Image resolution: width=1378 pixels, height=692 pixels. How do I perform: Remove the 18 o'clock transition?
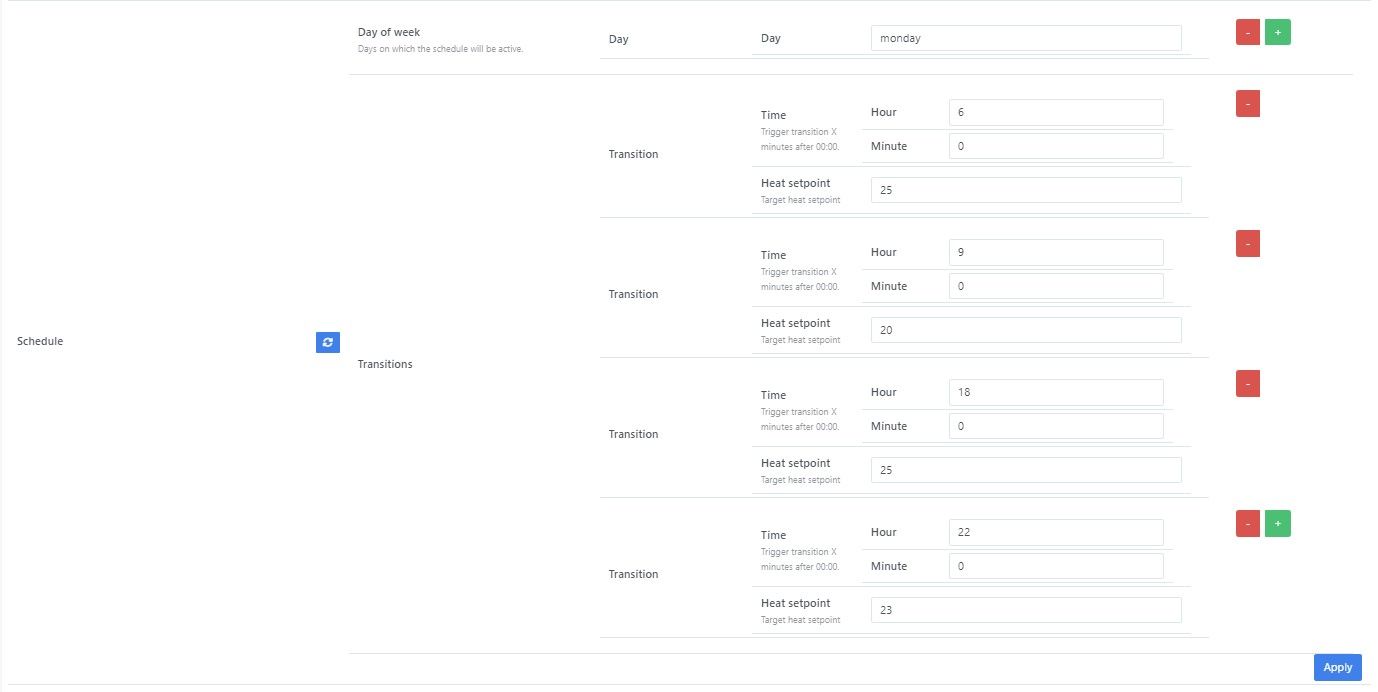pos(1247,384)
